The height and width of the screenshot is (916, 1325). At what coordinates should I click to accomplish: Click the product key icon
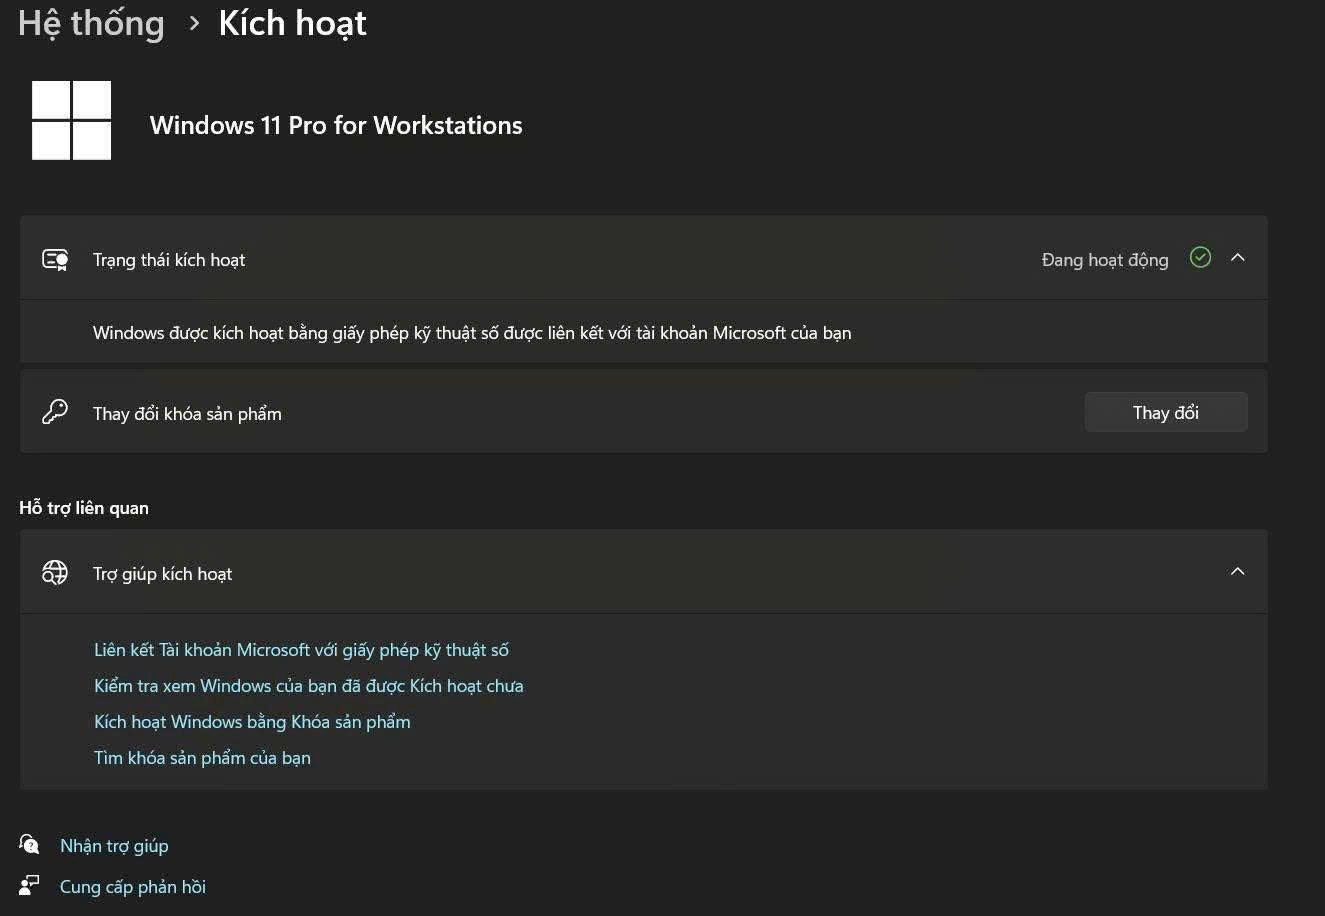coord(55,412)
